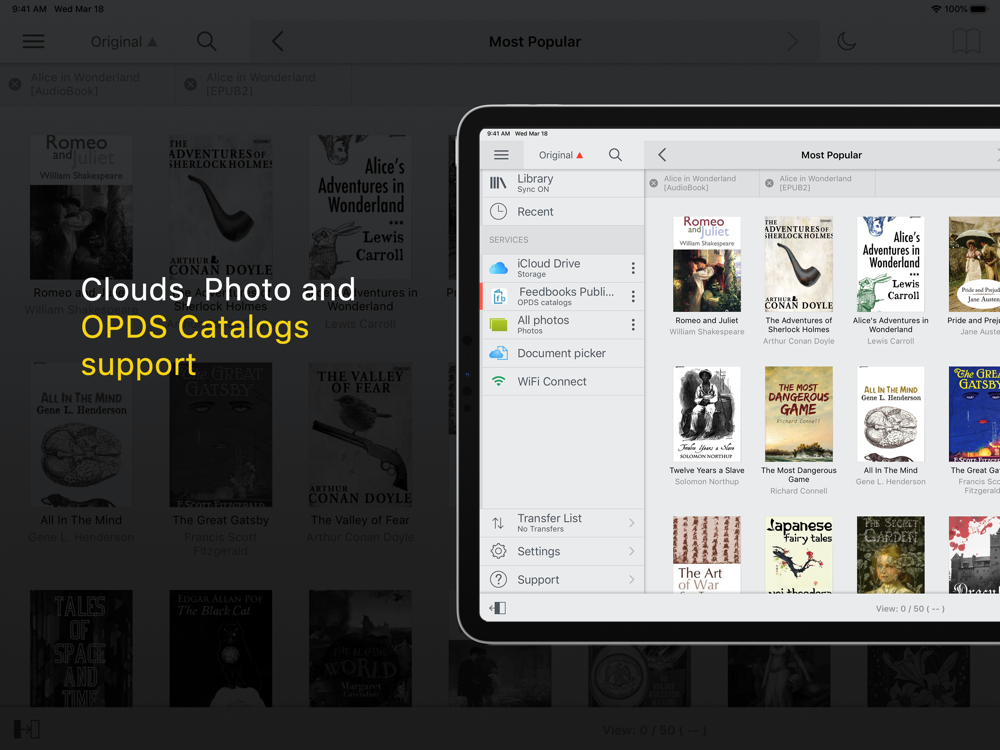This screenshot has height=750, width=1000.
Task: Close background Alice in Wonderland [EPUB2] tab
Action: point(190,84)
